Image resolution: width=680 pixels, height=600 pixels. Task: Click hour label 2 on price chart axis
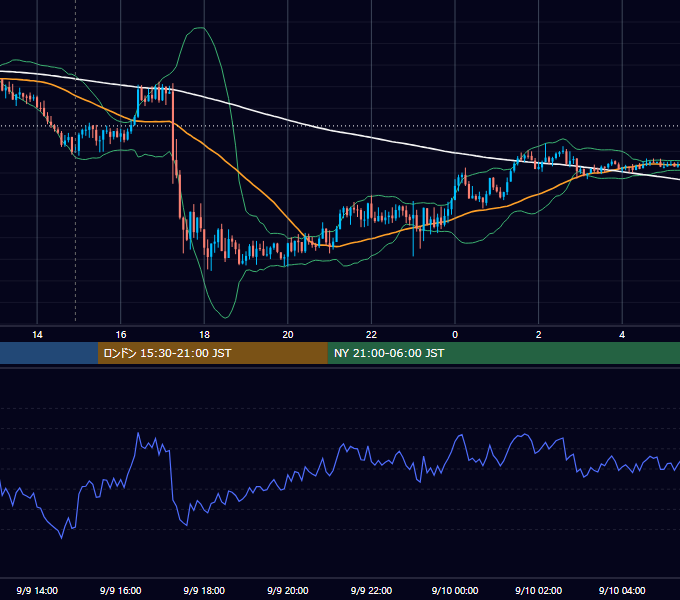tap(539, 334)
